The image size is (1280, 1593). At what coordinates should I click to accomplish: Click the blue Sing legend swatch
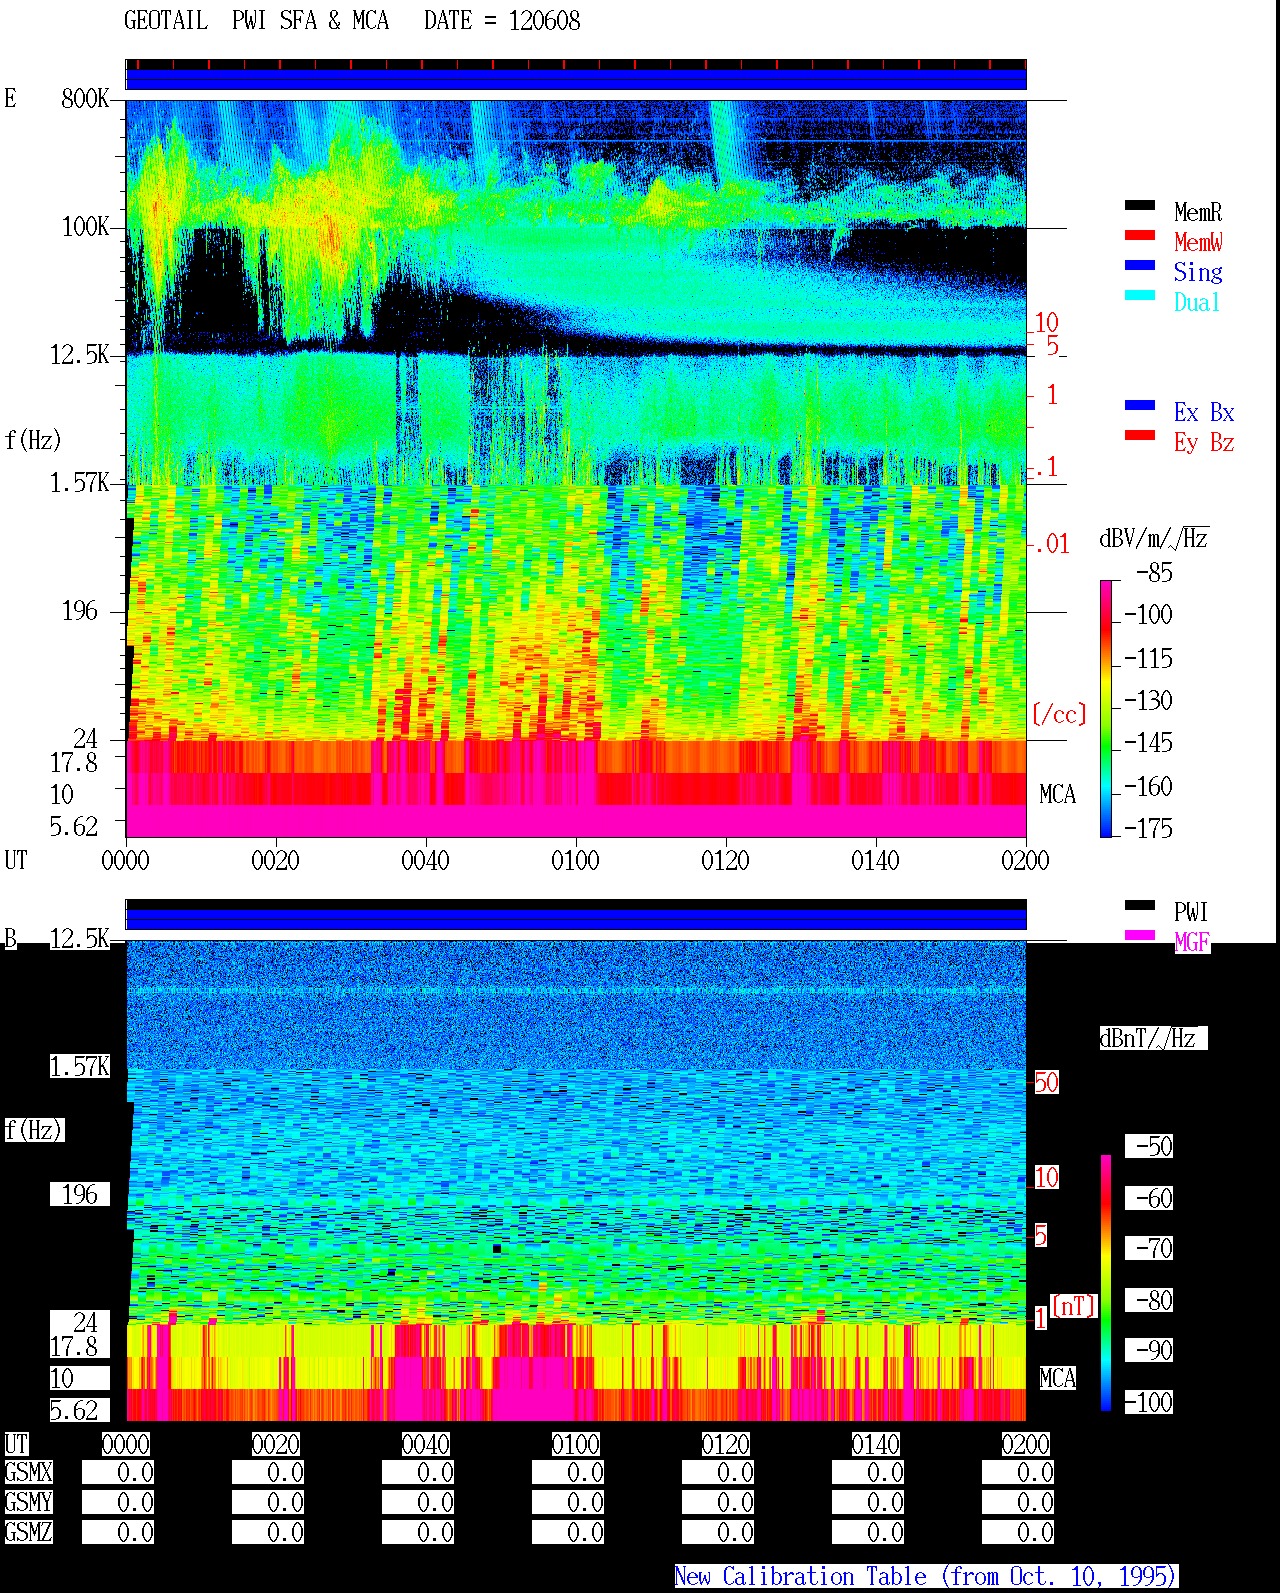(x=1140, y=266)
